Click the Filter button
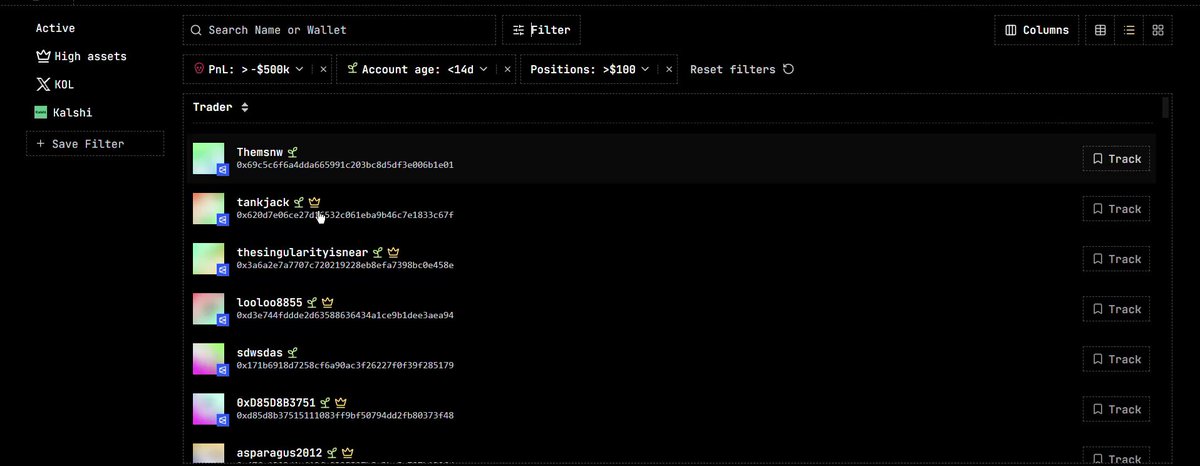Screen dimensions: 1200x466 541,30
